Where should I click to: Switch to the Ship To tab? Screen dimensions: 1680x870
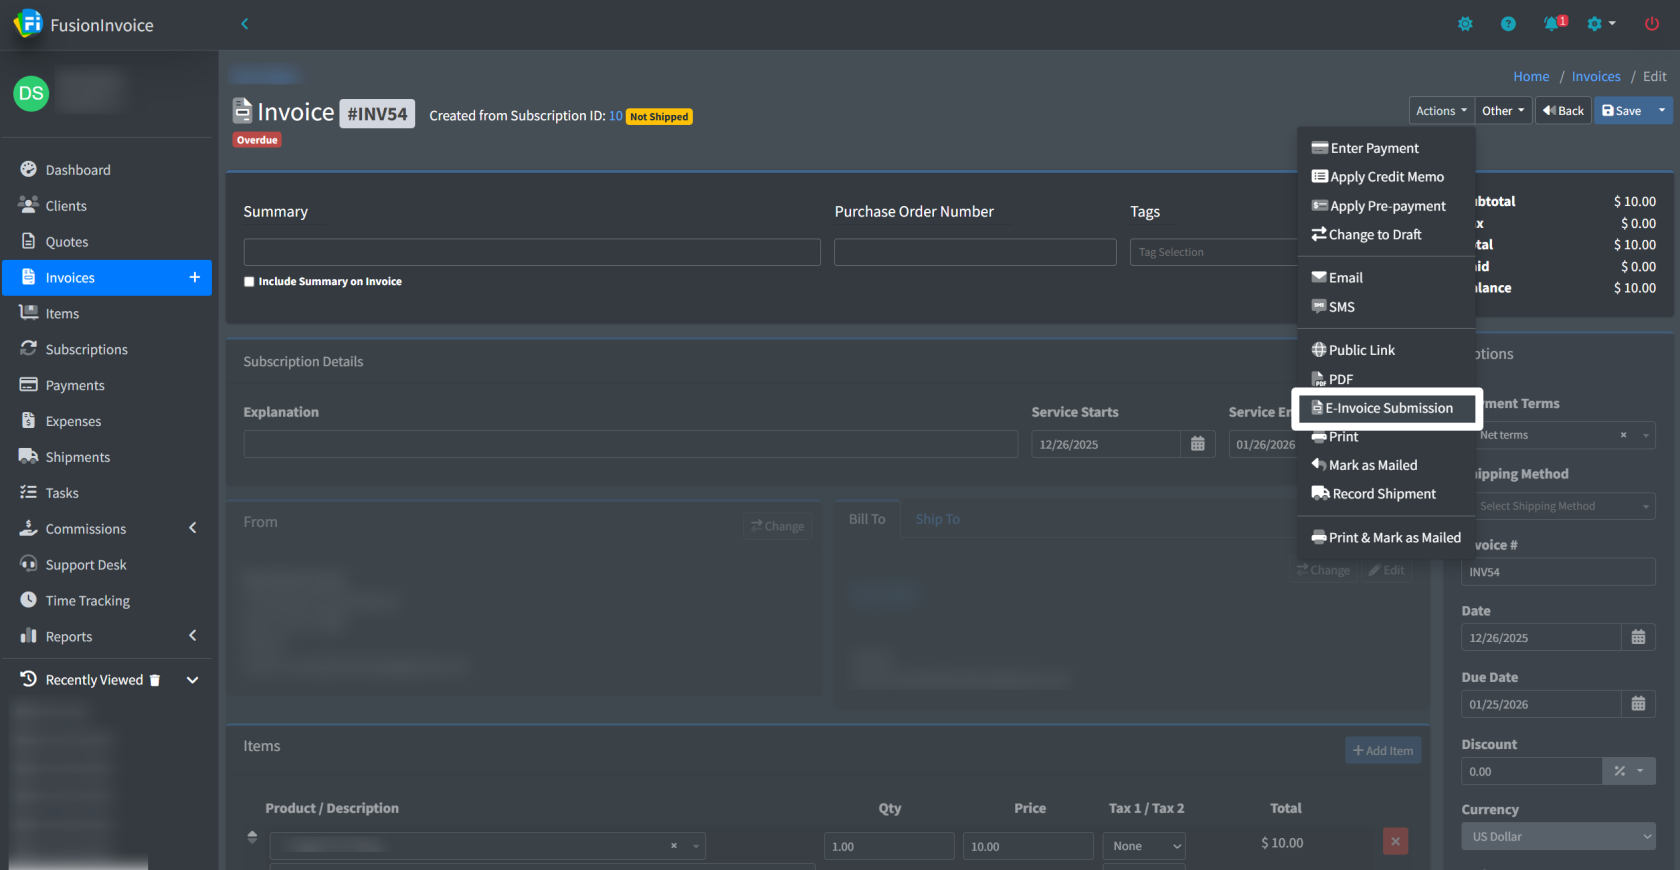point(937,520)
